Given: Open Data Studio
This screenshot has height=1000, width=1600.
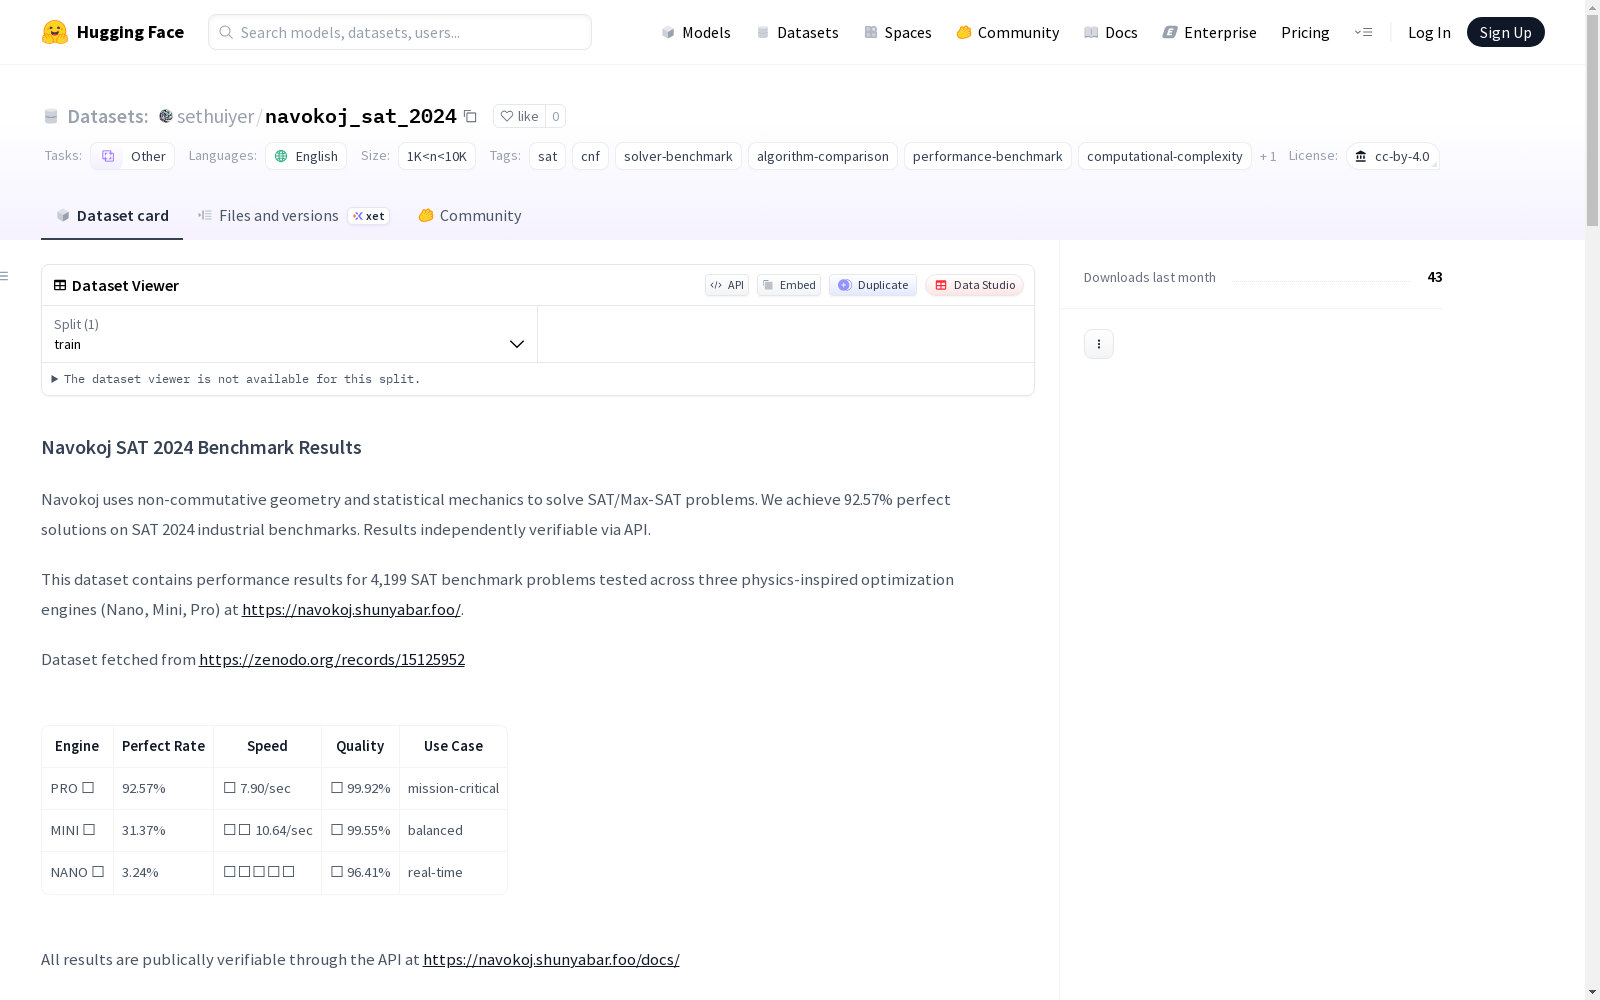Looking at the screenshot, I should (975, 285).
